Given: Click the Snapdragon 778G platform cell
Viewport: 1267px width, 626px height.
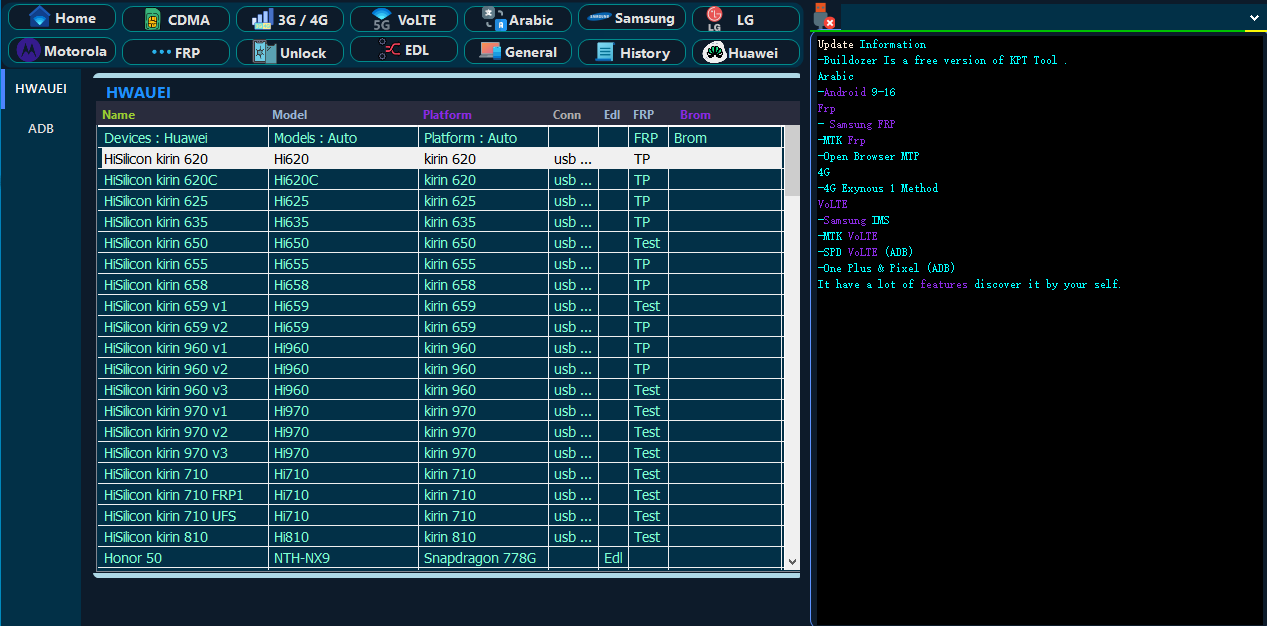Looking at the screenshot, I should pyautogui.click(x=483, y=558).
